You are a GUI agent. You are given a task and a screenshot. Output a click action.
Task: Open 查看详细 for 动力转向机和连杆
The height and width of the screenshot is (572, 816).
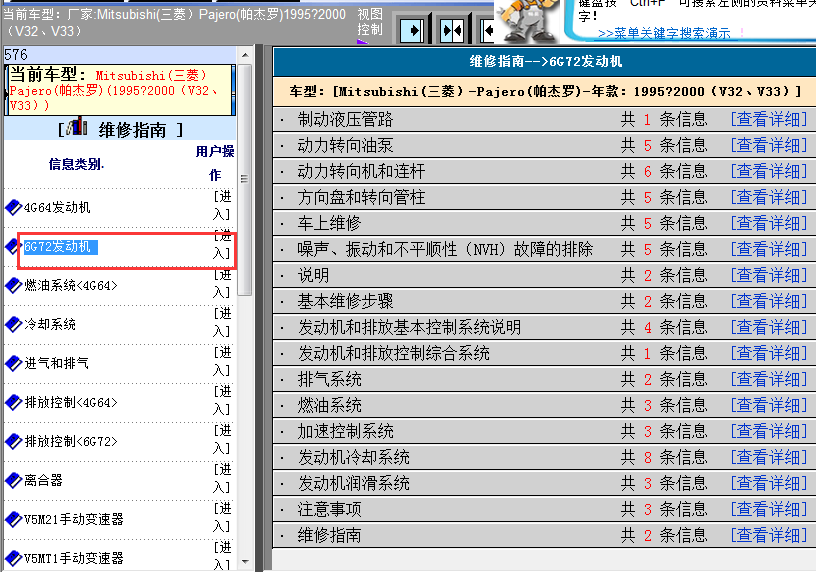click(x=769, y=171)
